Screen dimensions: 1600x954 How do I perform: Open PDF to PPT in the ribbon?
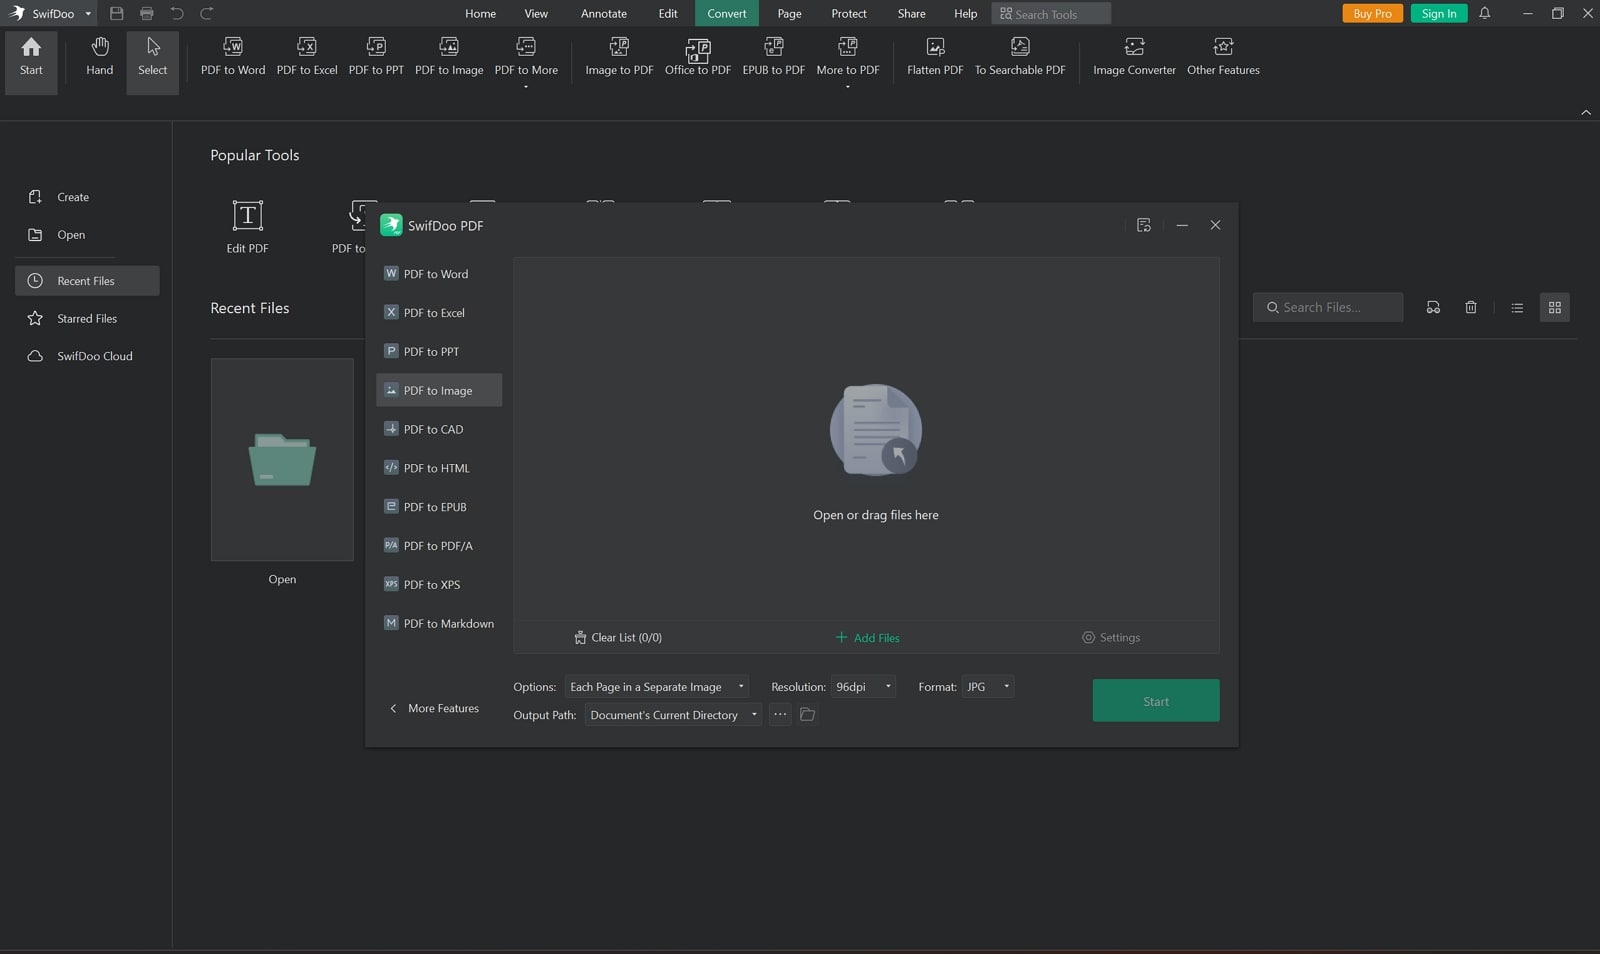click(376, 58)
